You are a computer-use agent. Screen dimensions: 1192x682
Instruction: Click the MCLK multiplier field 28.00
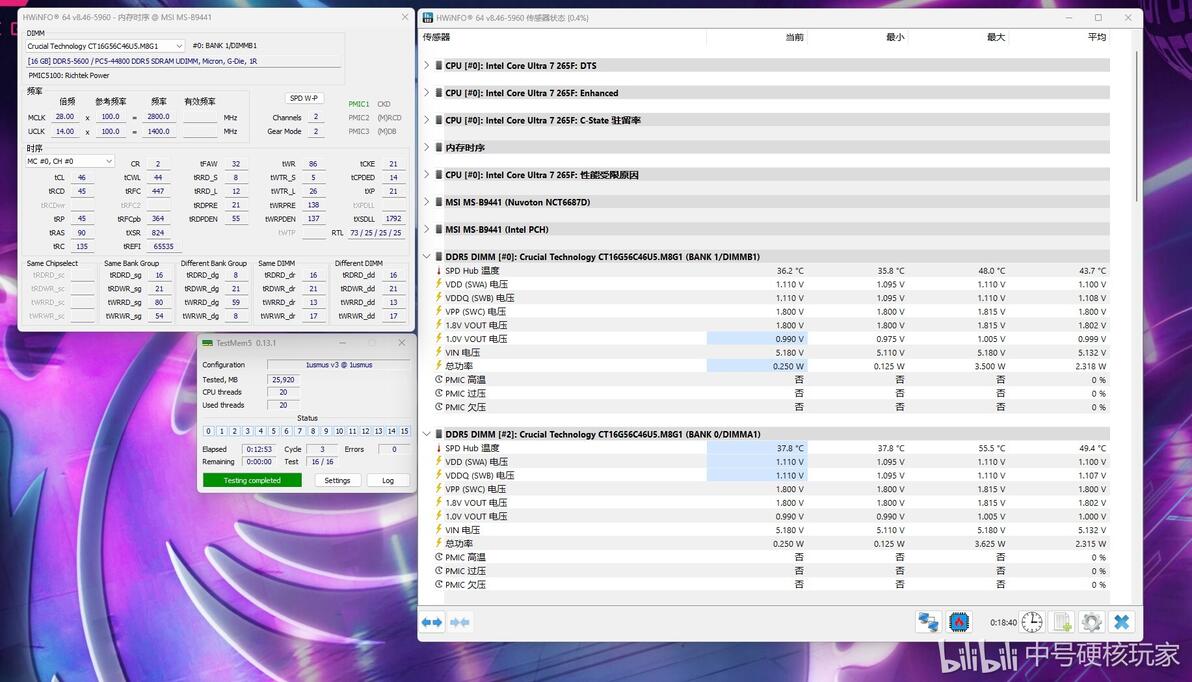click(x=65, y=117)
